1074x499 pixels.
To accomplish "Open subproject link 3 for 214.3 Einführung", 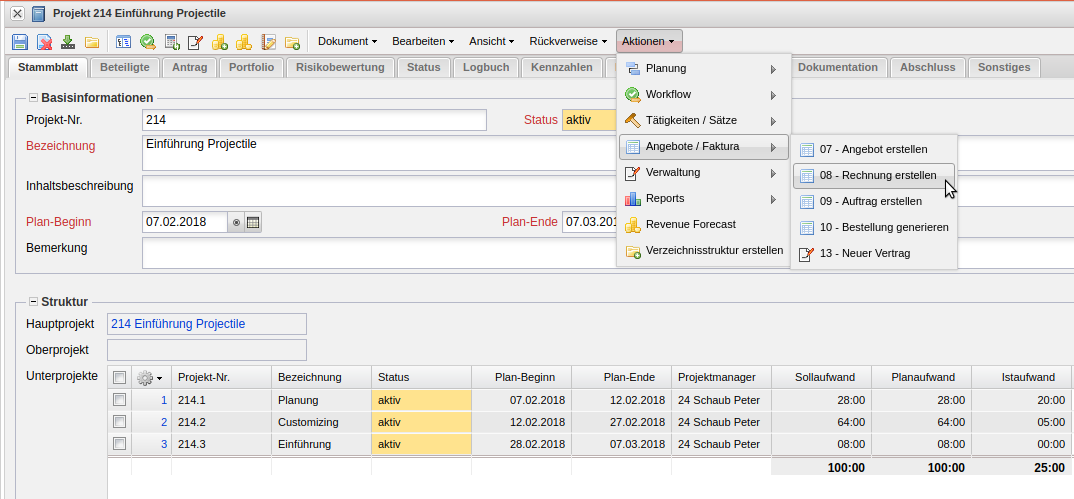I will (x=164, y=444).
